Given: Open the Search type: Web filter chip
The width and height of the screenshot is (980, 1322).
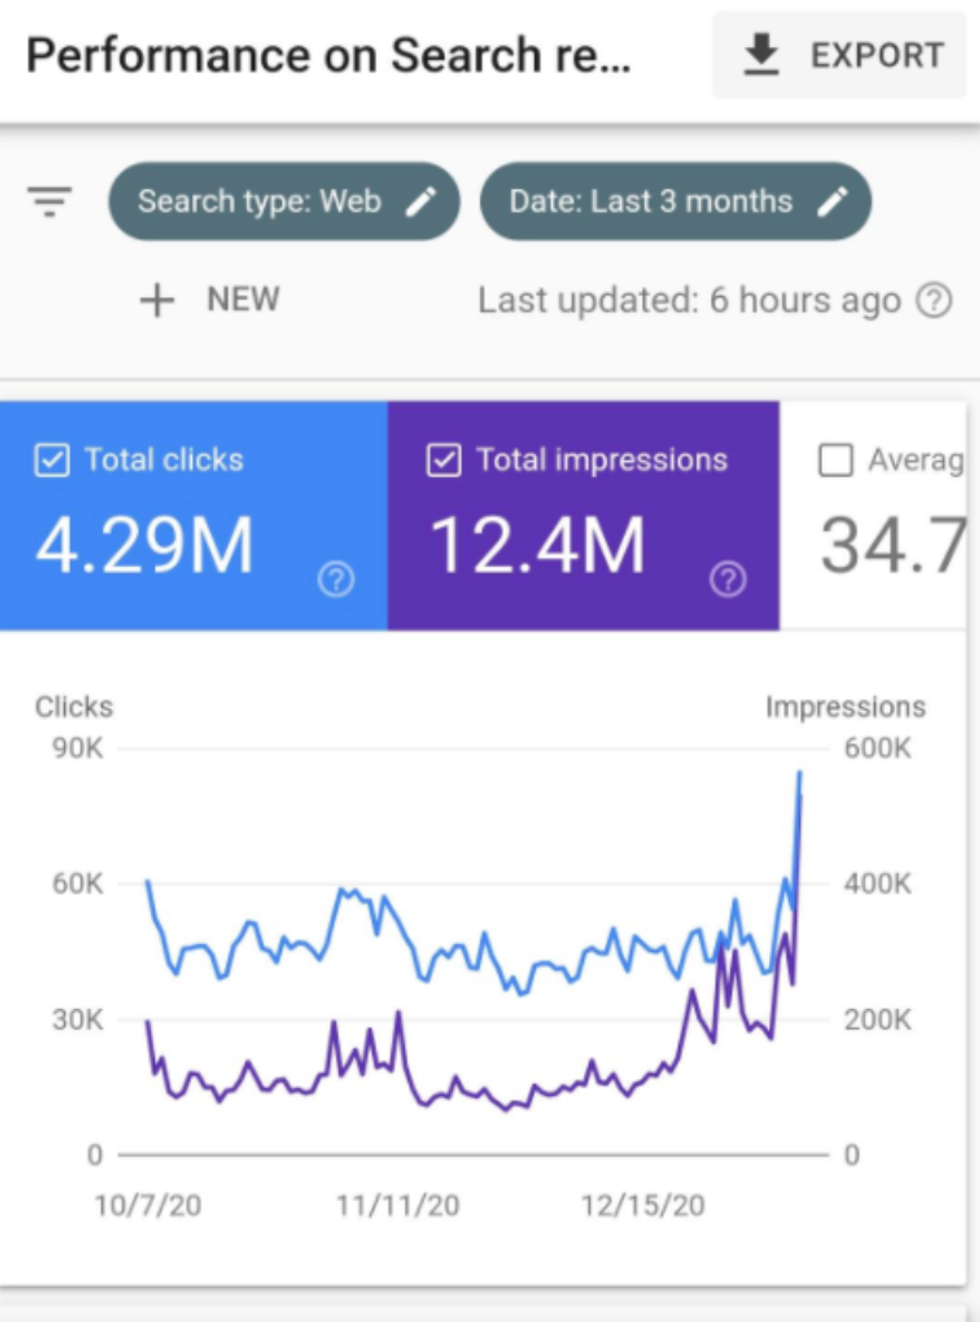Looking at the screenshot, I should coord(260,201).
